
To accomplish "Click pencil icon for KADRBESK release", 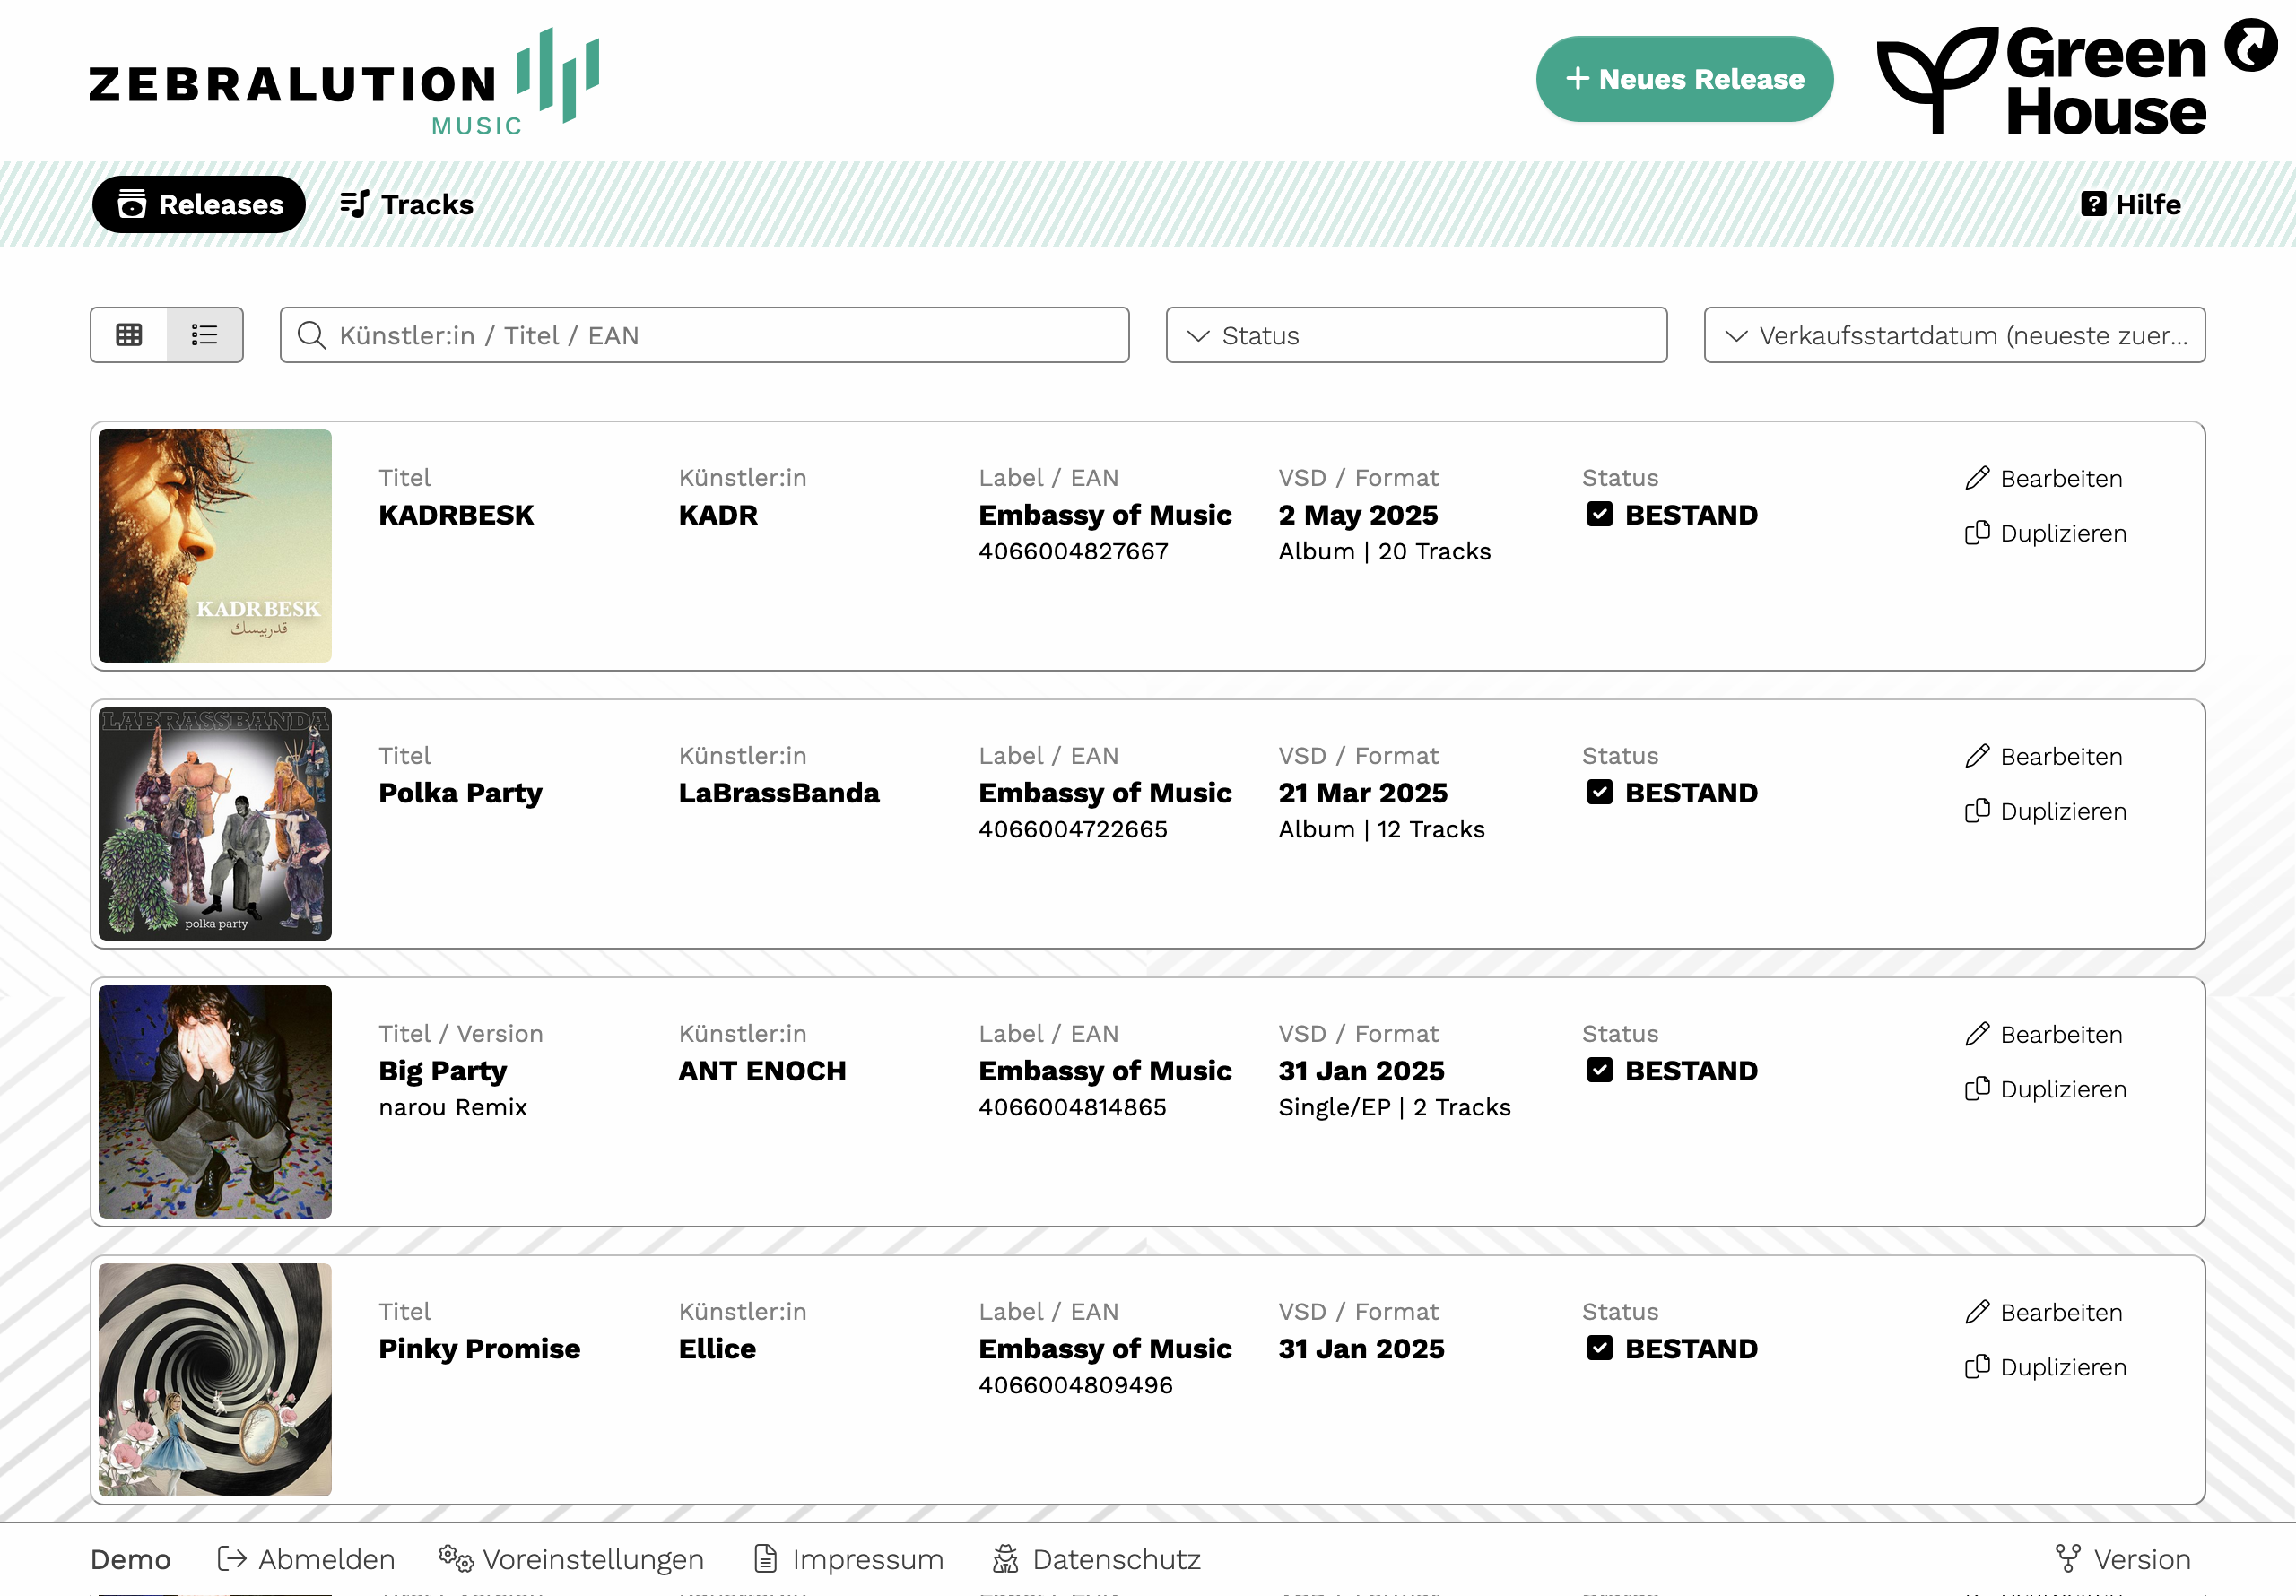I will [1977, 478].
